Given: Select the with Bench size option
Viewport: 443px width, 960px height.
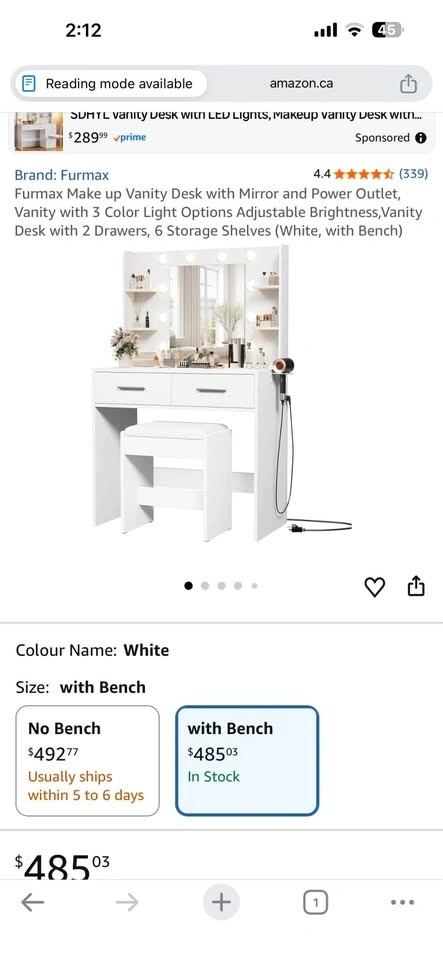Looking at the screenshot, I should [x=247, y=760].
